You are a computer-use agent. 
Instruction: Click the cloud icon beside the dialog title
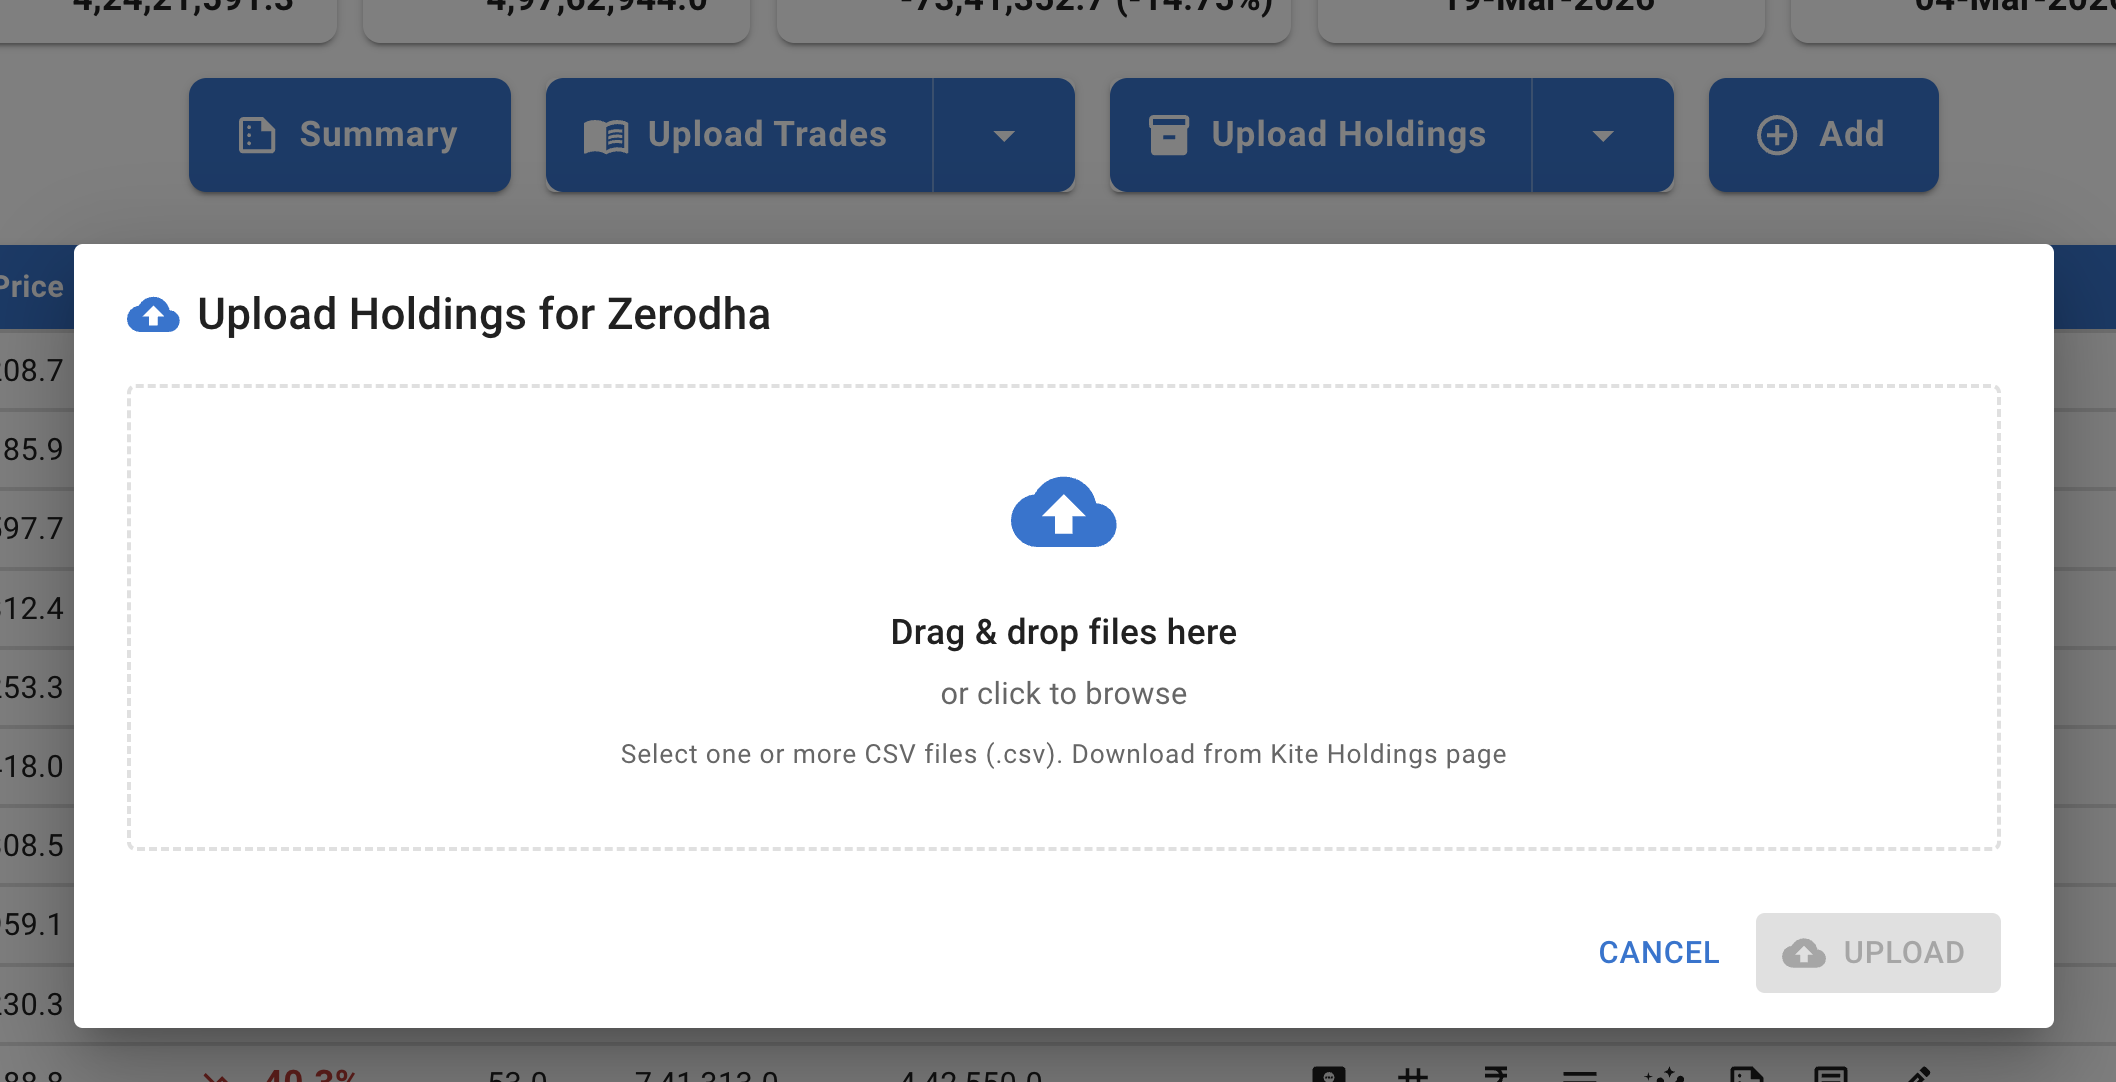tap(153, 315)
